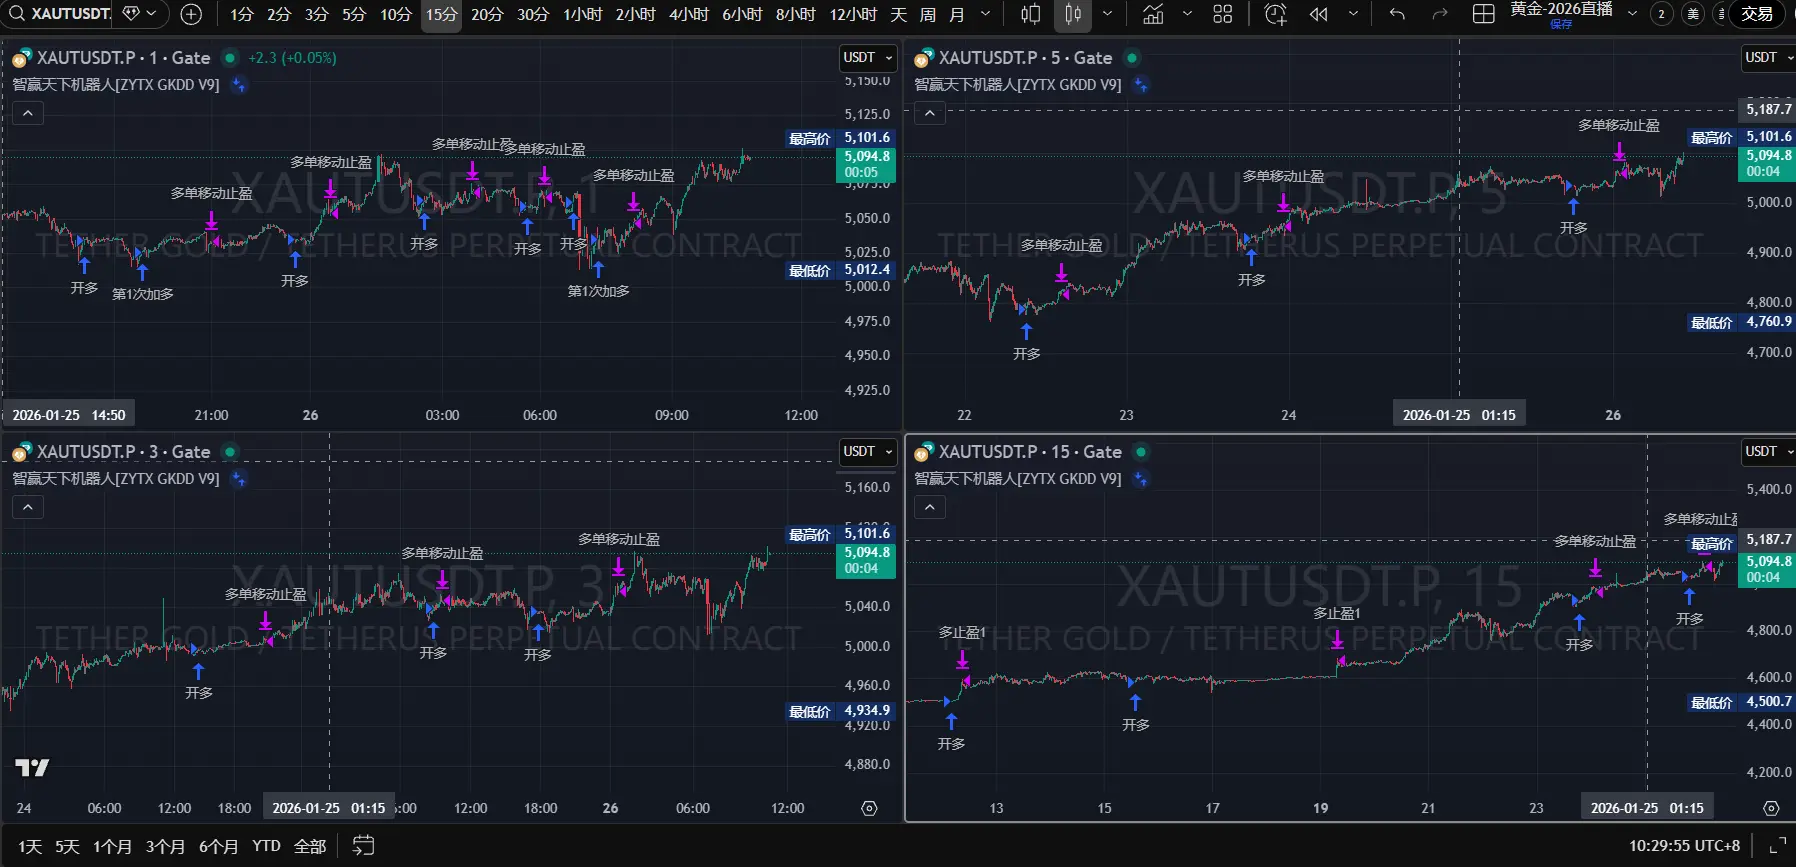Click the market status dot on 1-minute chart
Screen dimensions: 1796x867
coord(230,58)
